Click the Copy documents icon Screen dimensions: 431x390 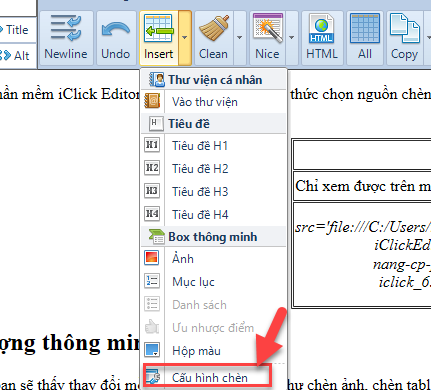405,28
